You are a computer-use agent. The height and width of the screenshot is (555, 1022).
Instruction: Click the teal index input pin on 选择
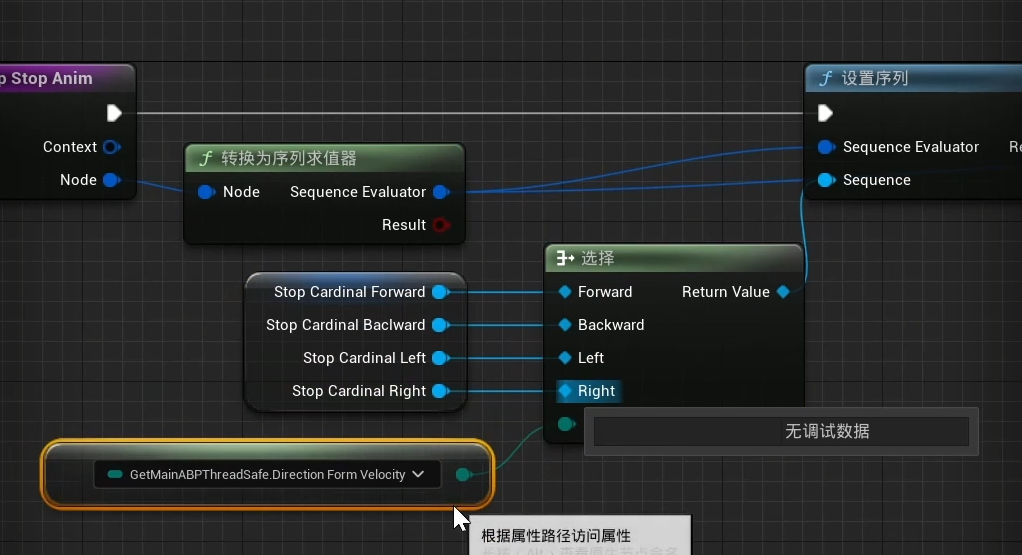pyautogui.click(x=566, y=424)
